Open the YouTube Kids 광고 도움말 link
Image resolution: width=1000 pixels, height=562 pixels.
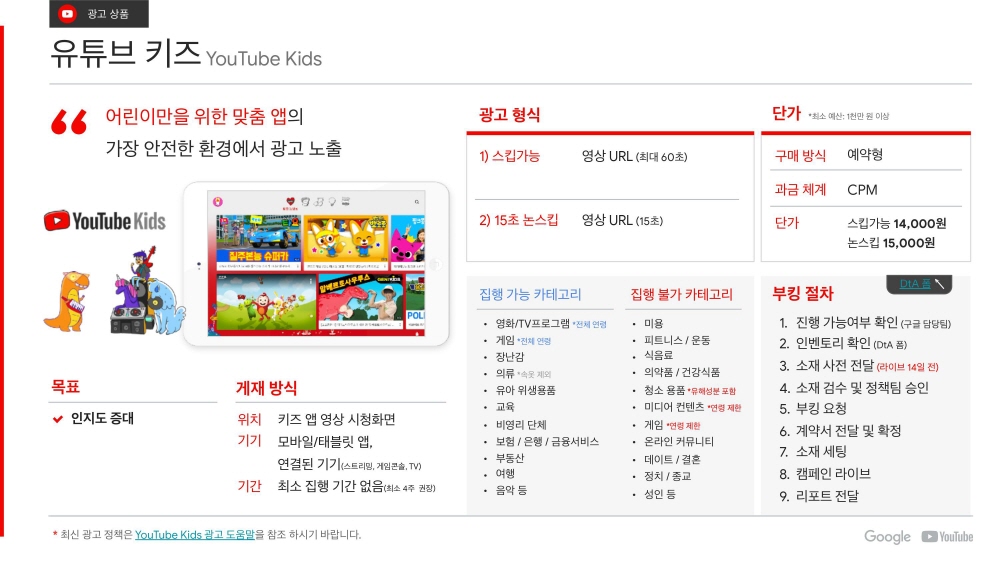pos(195,535)
